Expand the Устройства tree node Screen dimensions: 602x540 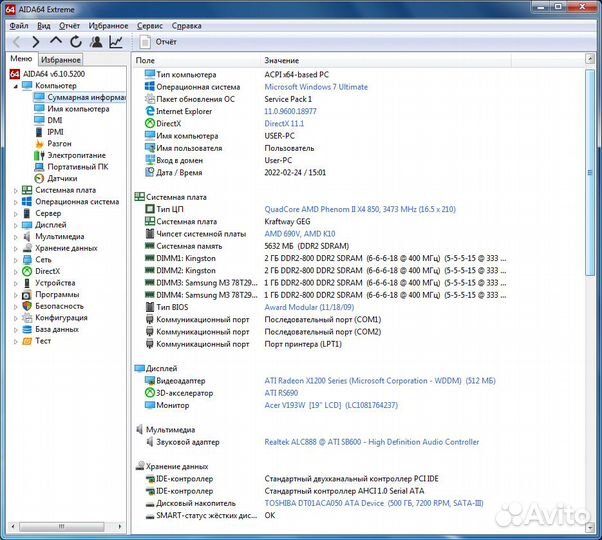tap(16, 284)
